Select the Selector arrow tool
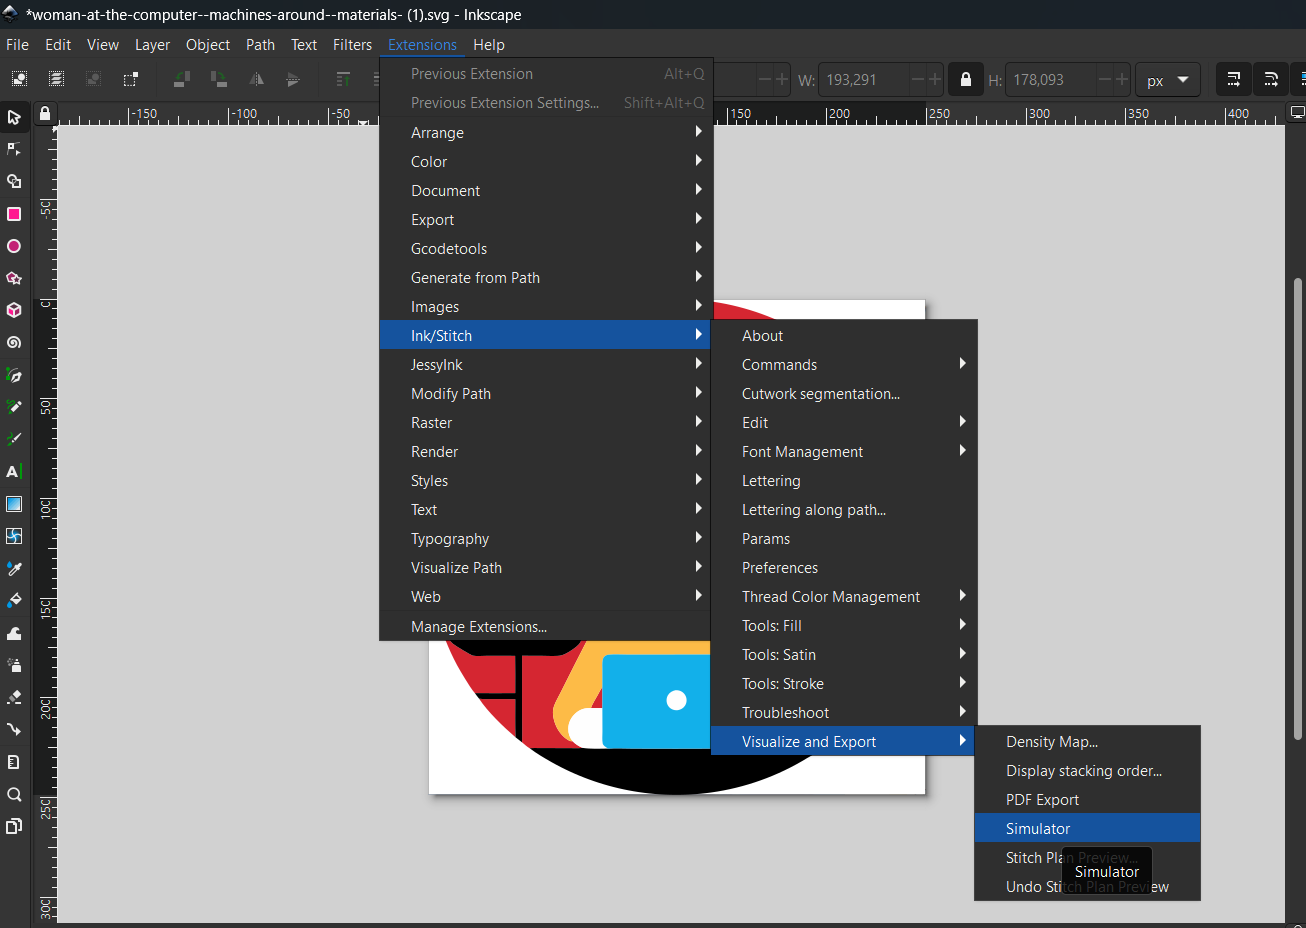 pos(14,117)
